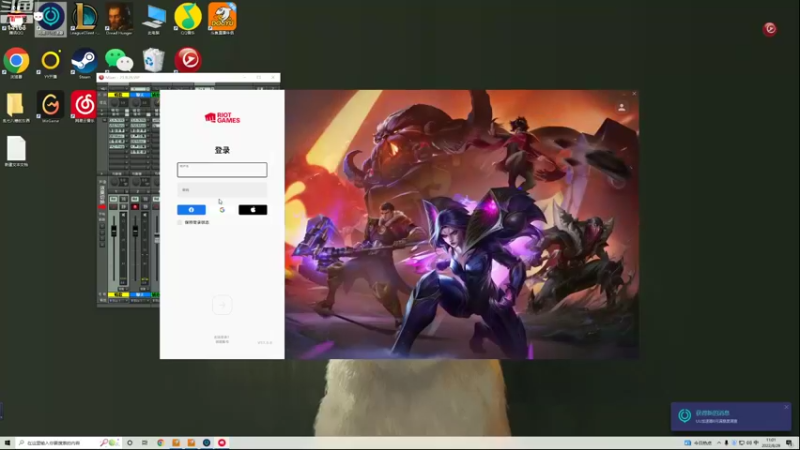The width and height of the screenshot is (800, 450).
Task: Close the Riot client window
Action: (x=634, y=93)
